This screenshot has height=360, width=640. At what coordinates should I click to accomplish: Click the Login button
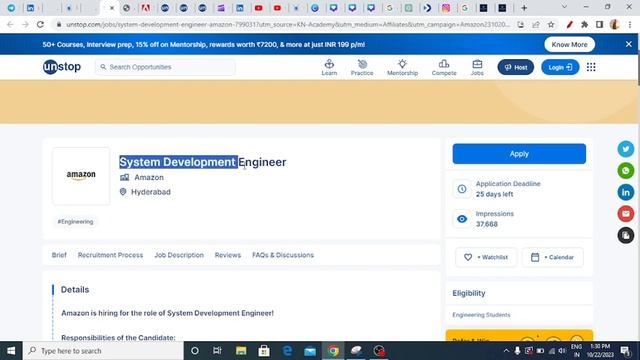tap(560, 67)
